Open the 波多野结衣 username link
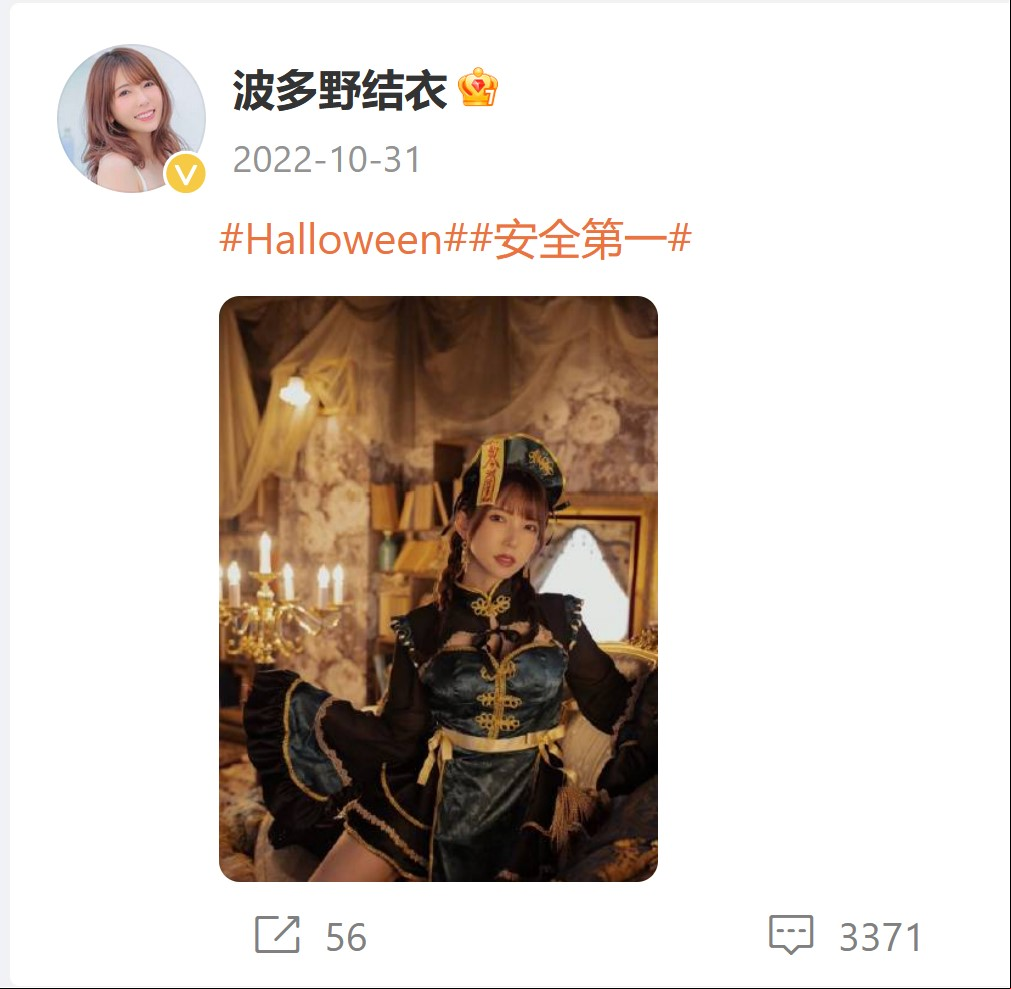Screen dimensions: 1011x989 pyautogui.click(x=340, y=90)
